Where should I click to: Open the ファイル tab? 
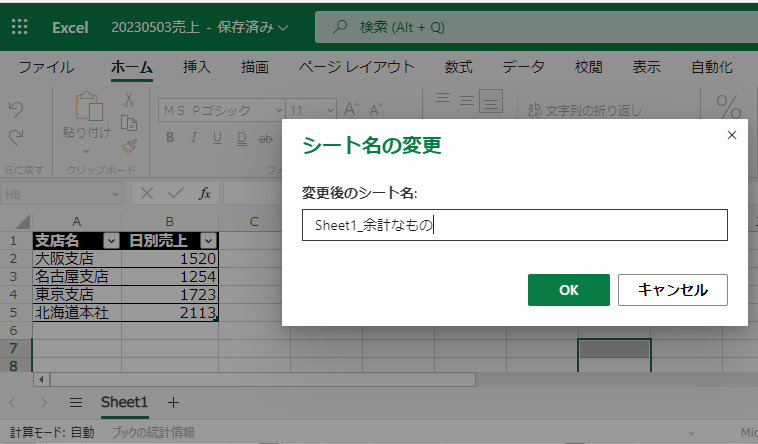46,67
